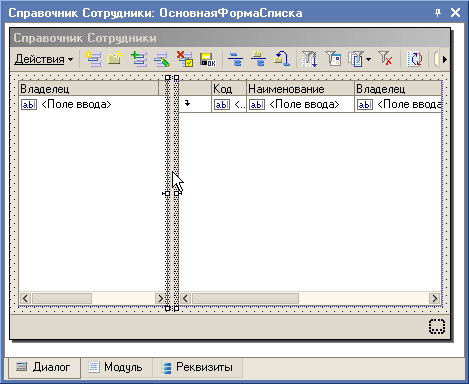Click the Поле ввода cell under the right Владелец
Screen dimensions: 469x384
click(398, 104)
